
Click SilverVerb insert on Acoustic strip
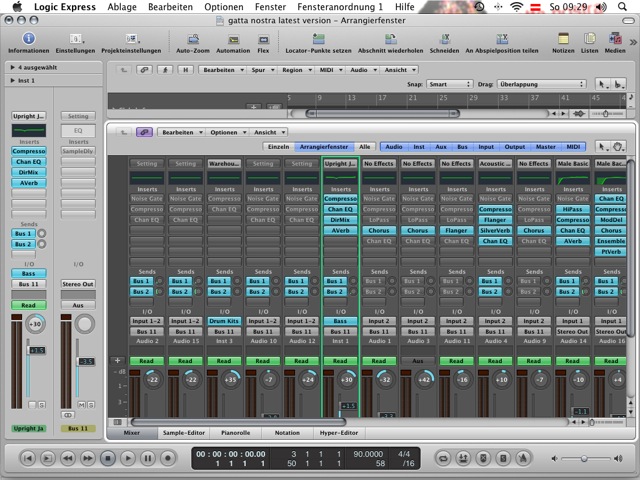pos(495,230)
